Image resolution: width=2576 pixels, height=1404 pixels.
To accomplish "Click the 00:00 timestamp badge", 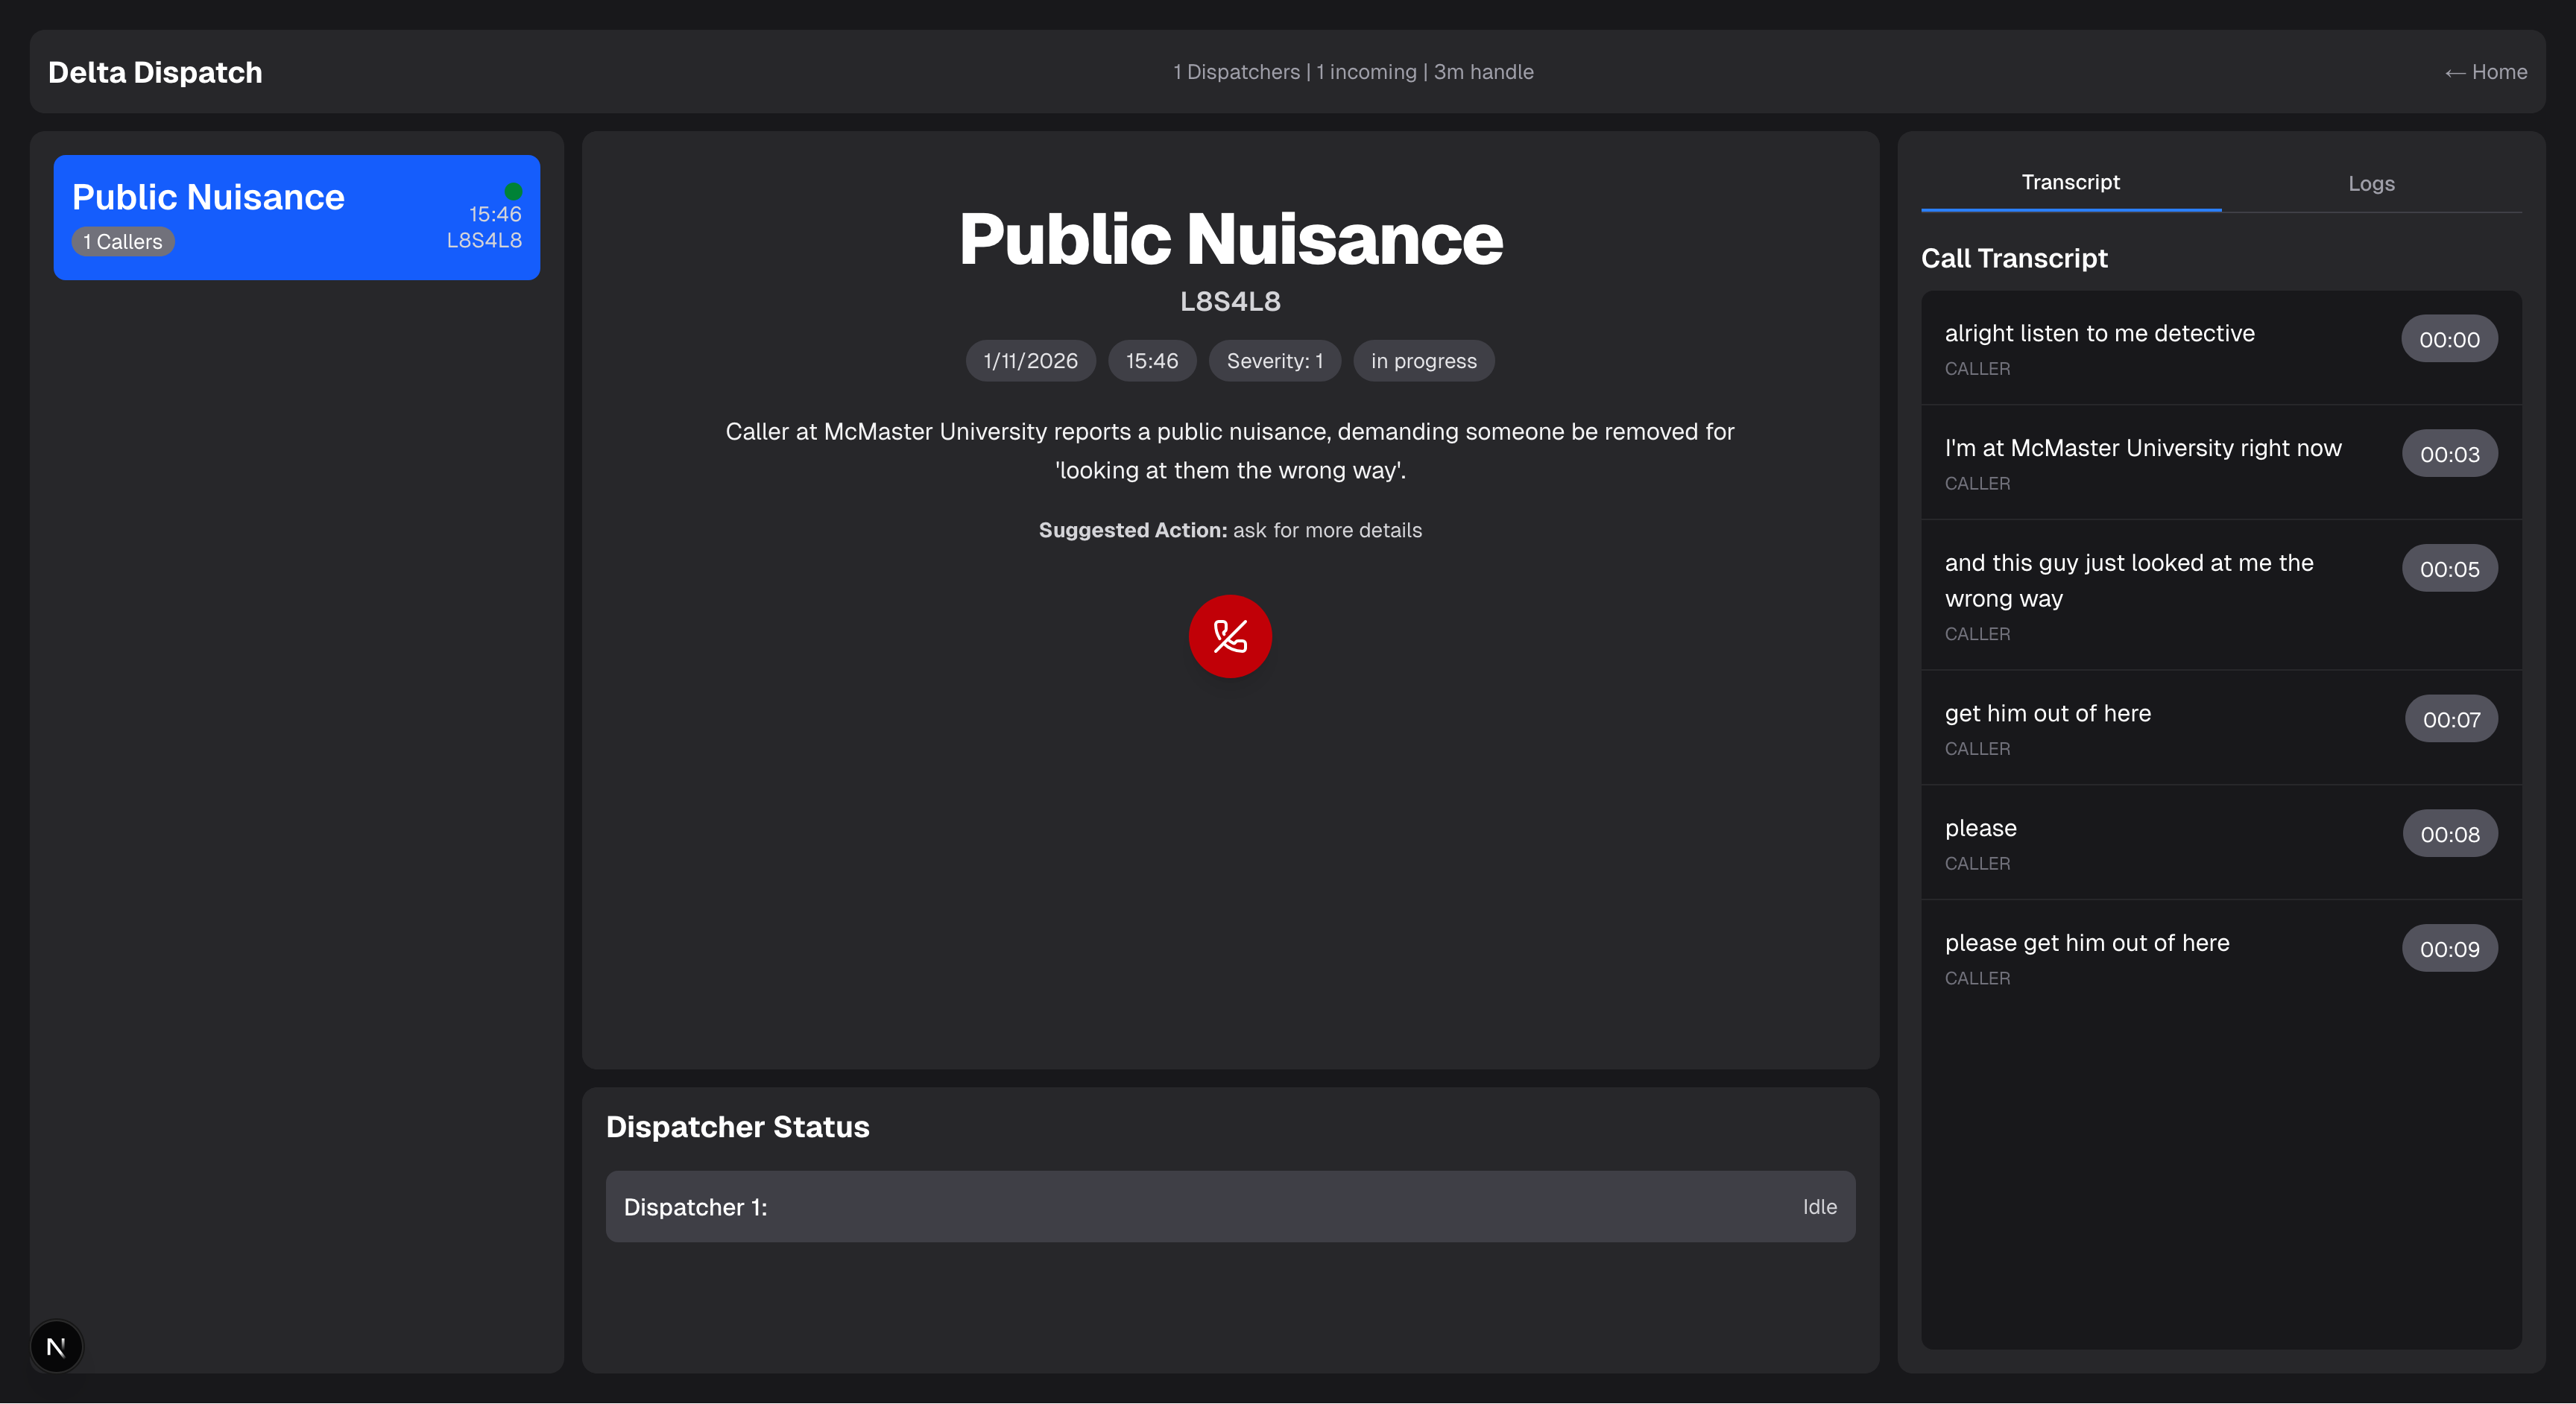I will point(2448,339).
